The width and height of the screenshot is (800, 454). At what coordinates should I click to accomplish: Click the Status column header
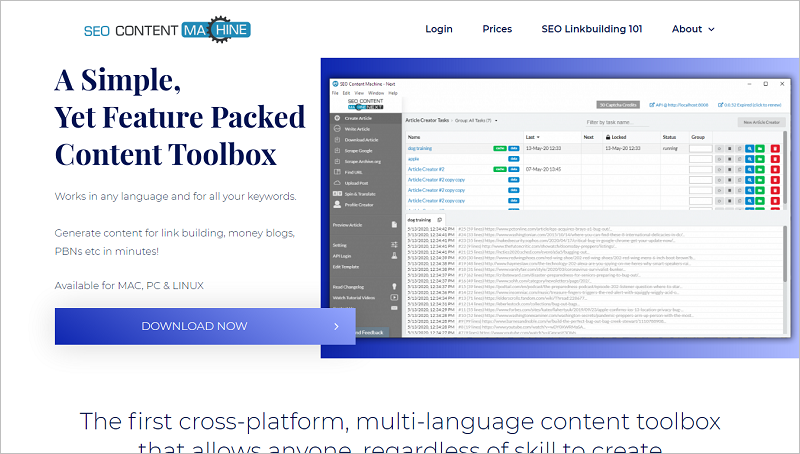coord(669,137)
